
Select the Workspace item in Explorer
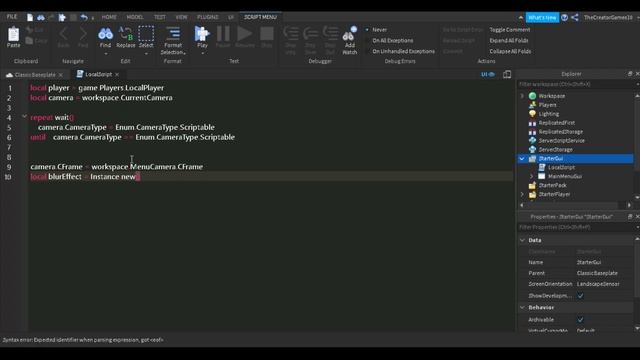[x=551, y=96]
